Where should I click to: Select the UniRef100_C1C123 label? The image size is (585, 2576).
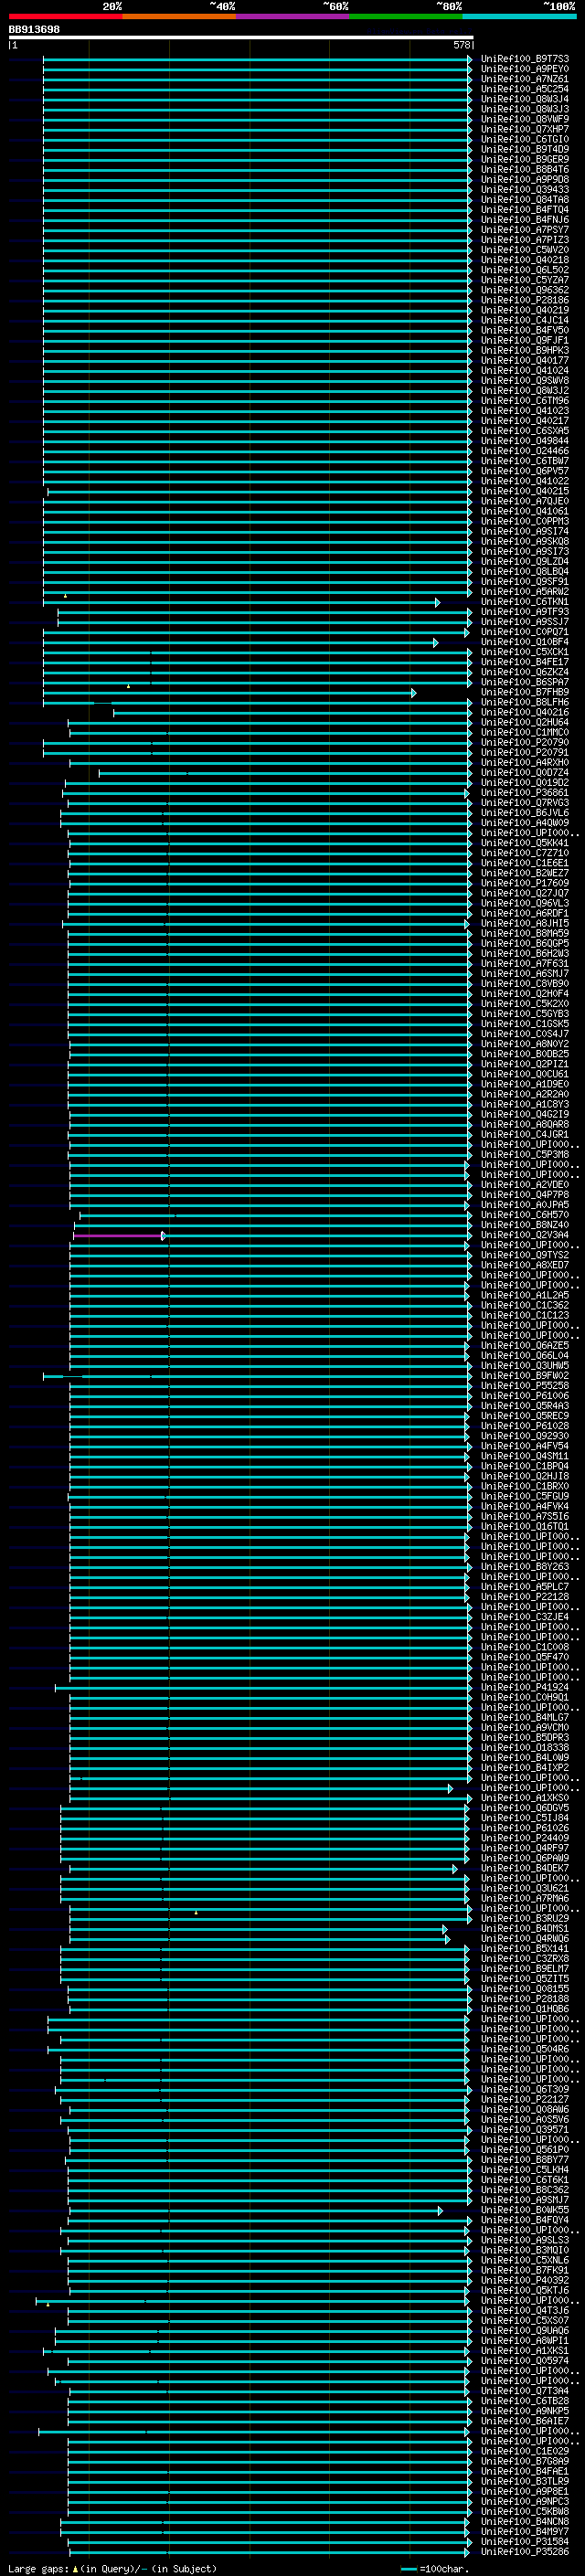[x=525, y=1315]
